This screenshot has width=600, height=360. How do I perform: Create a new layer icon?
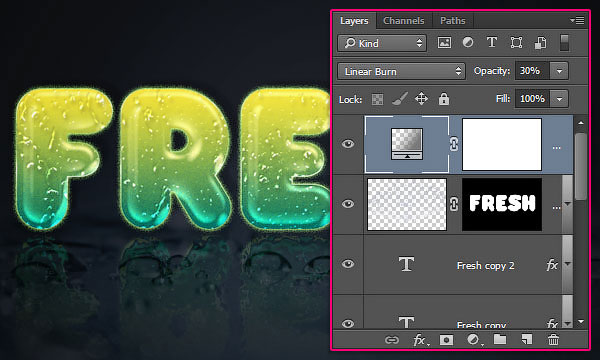(527, 339)
